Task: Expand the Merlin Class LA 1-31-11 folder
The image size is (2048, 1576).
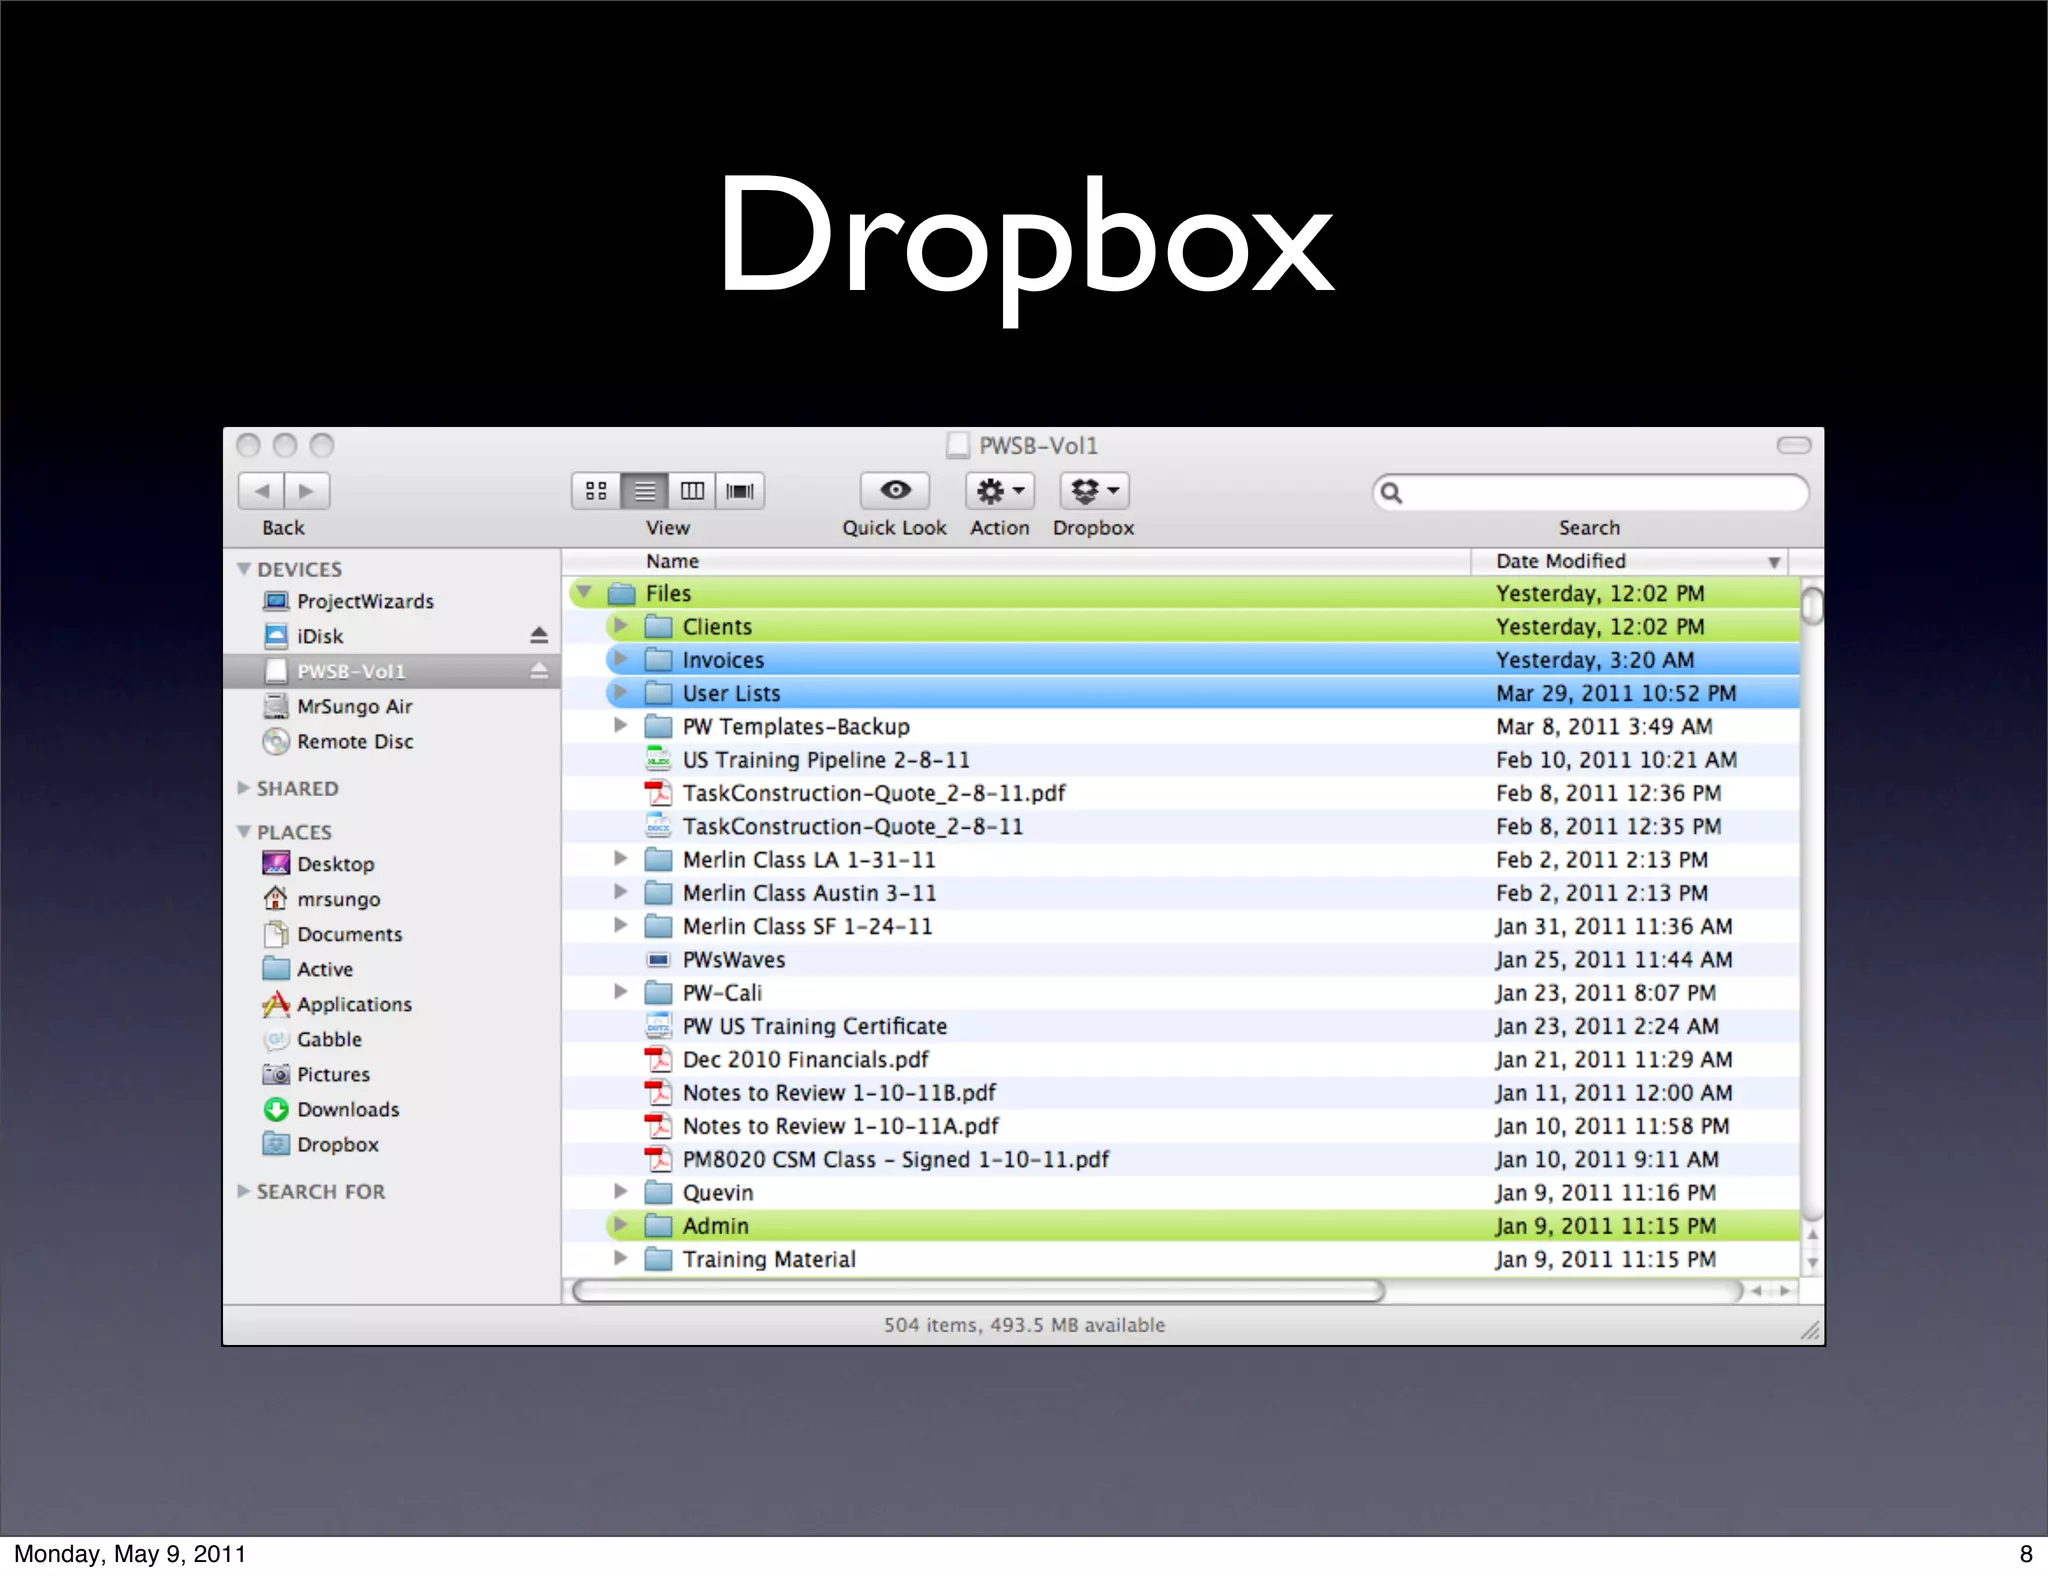Action: point(620,858)
